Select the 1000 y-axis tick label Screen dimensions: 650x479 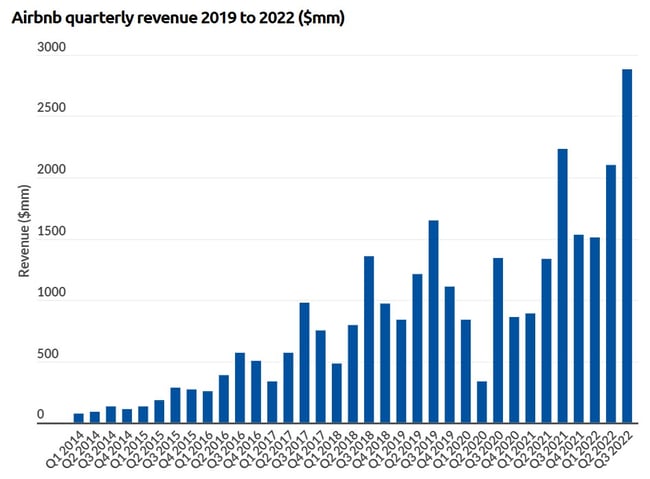click(x=50, y=293)
